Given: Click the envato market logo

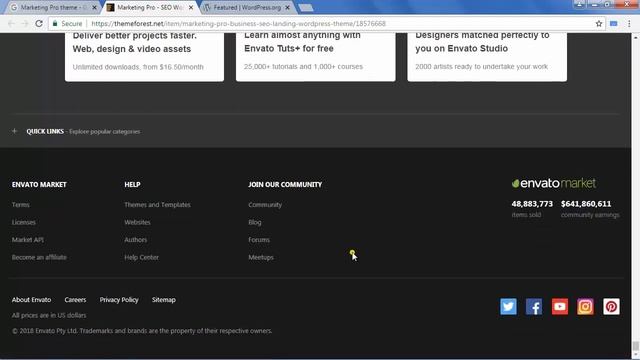Looking at the screenshot, I should [553, 183].
